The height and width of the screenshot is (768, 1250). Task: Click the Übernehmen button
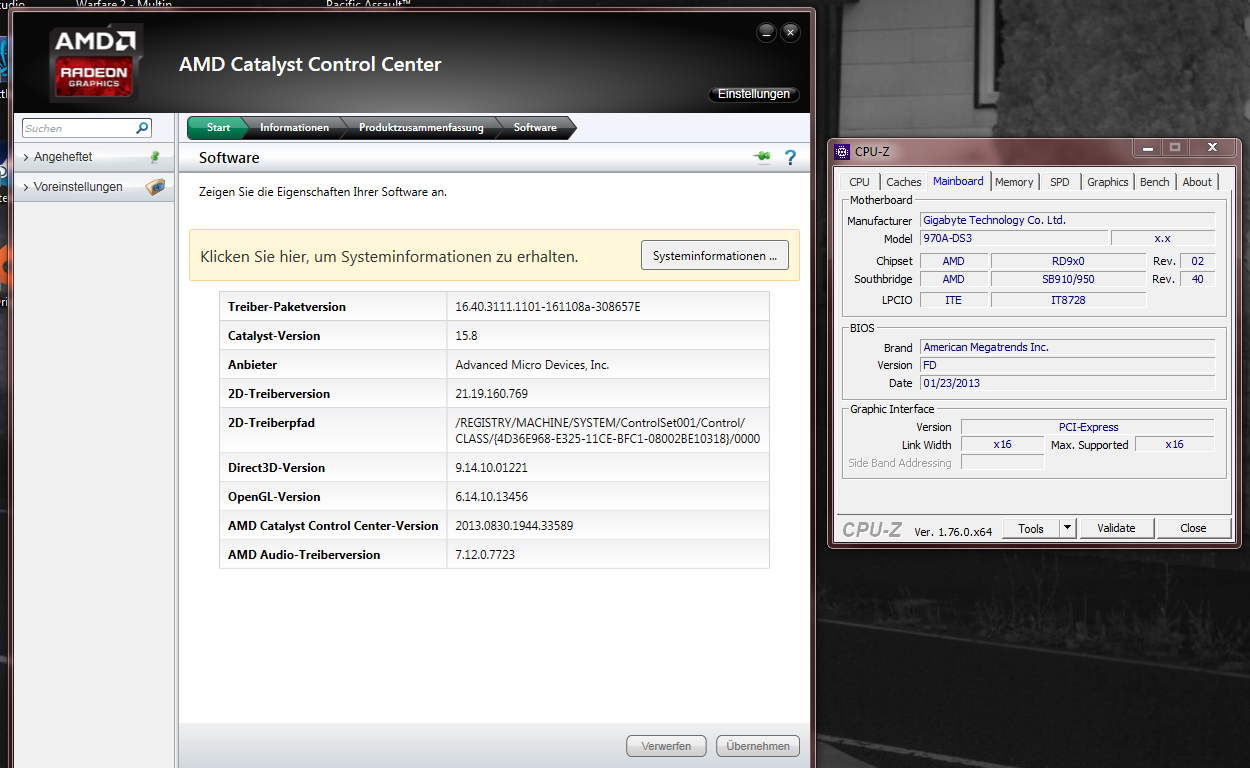759,746
